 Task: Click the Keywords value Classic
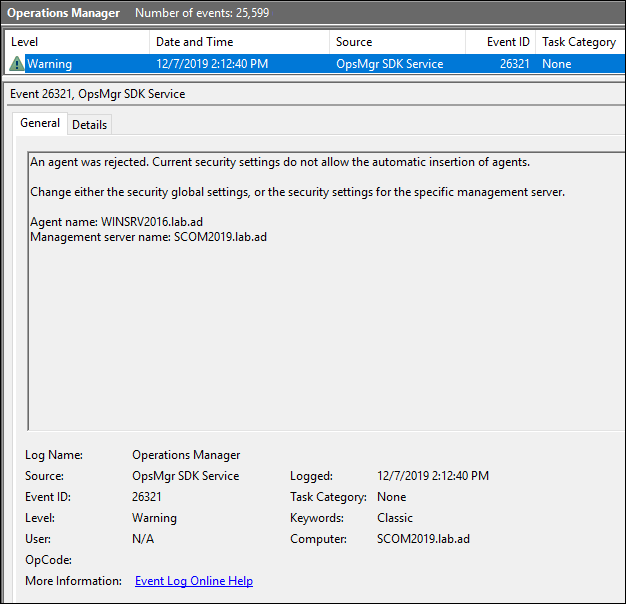[396, 518]
